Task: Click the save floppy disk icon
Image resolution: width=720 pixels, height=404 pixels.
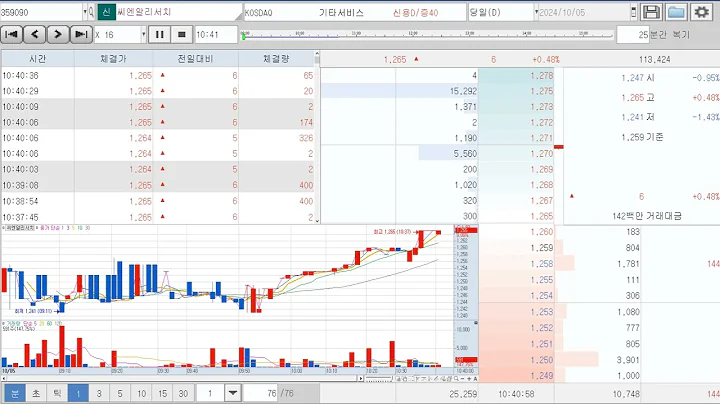Action: click(x=651, y=12)
